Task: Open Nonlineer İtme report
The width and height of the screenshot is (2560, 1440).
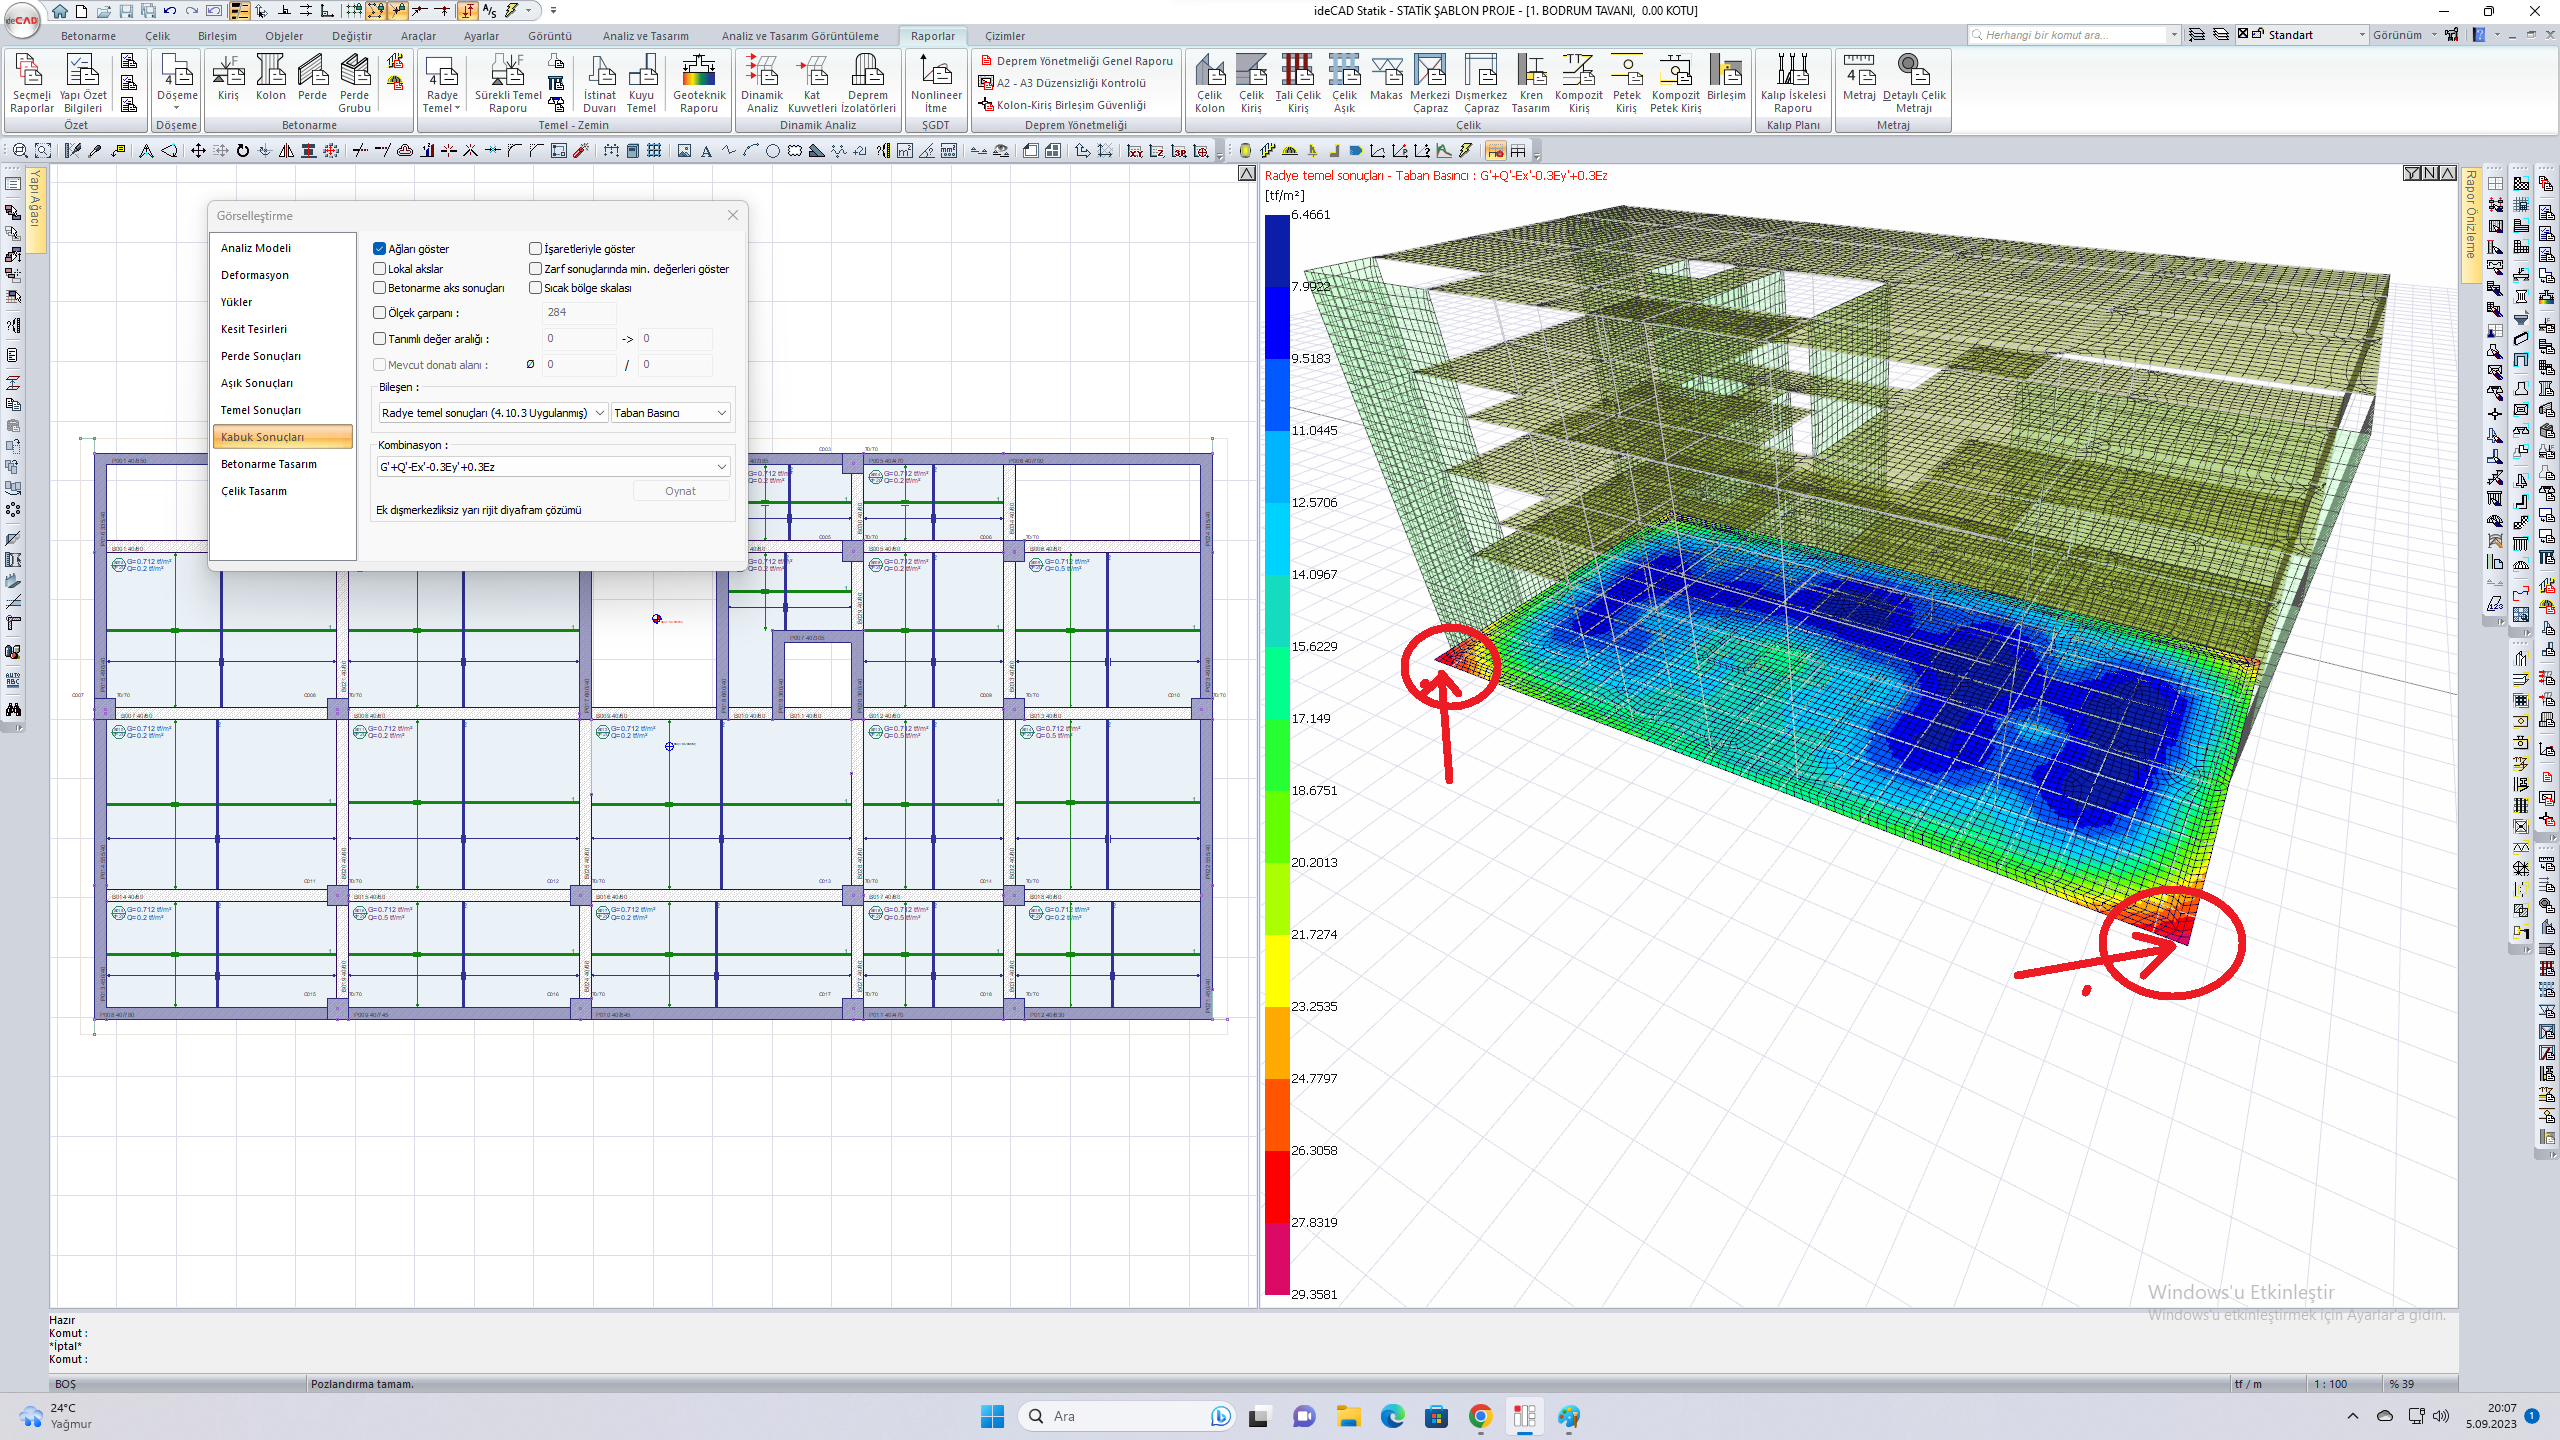Action: (x=936, y=84)
